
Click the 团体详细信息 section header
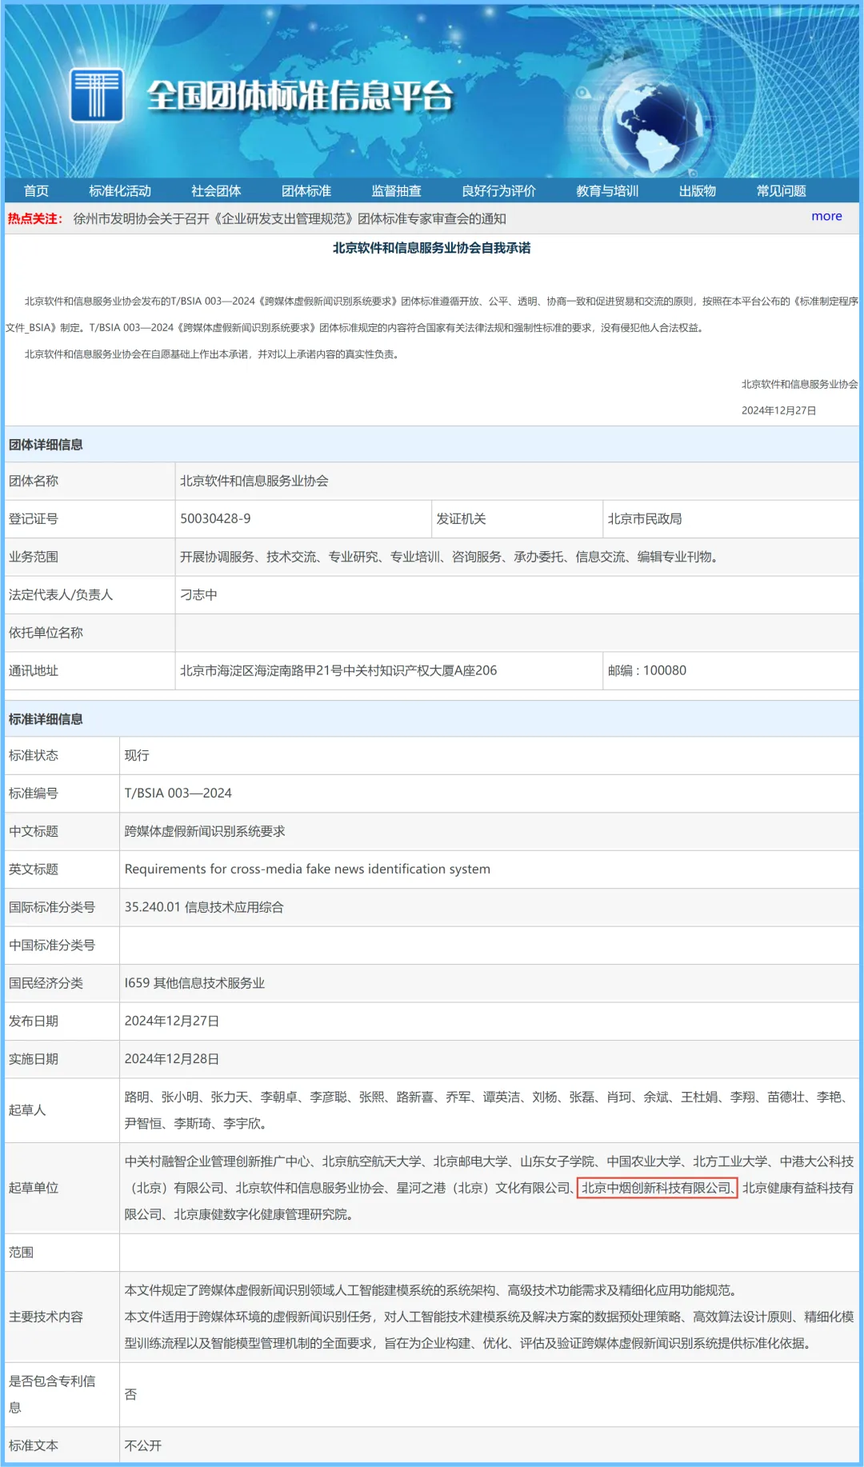46,445
